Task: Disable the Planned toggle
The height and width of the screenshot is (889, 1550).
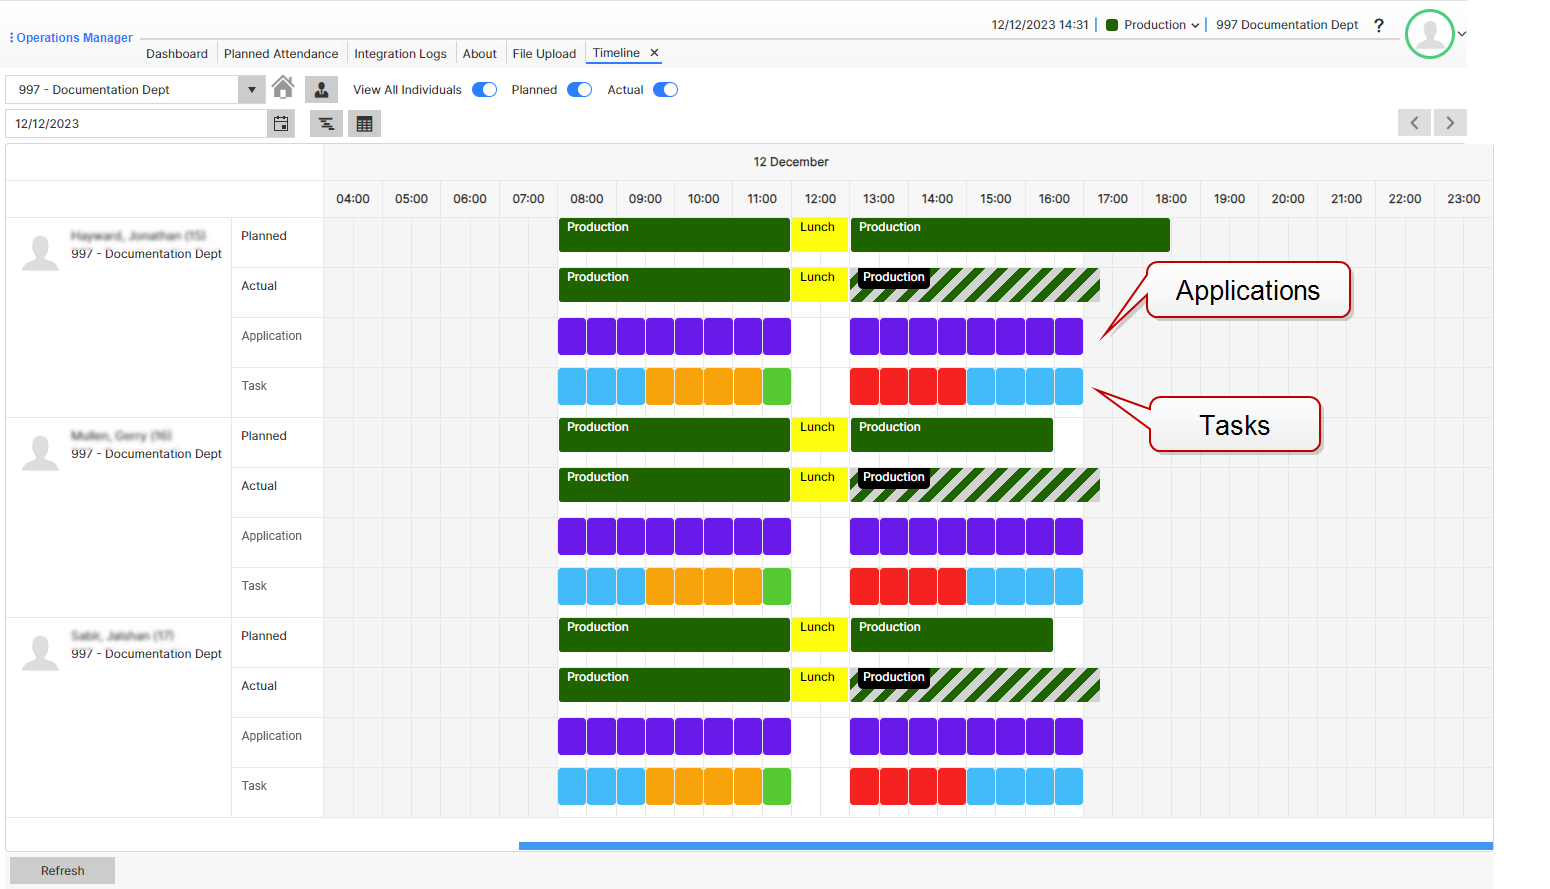Action: [579, 90]
